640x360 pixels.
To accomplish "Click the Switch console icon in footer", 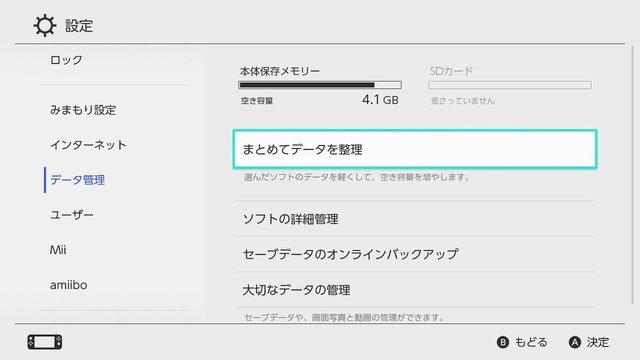I will click(45, 342).
